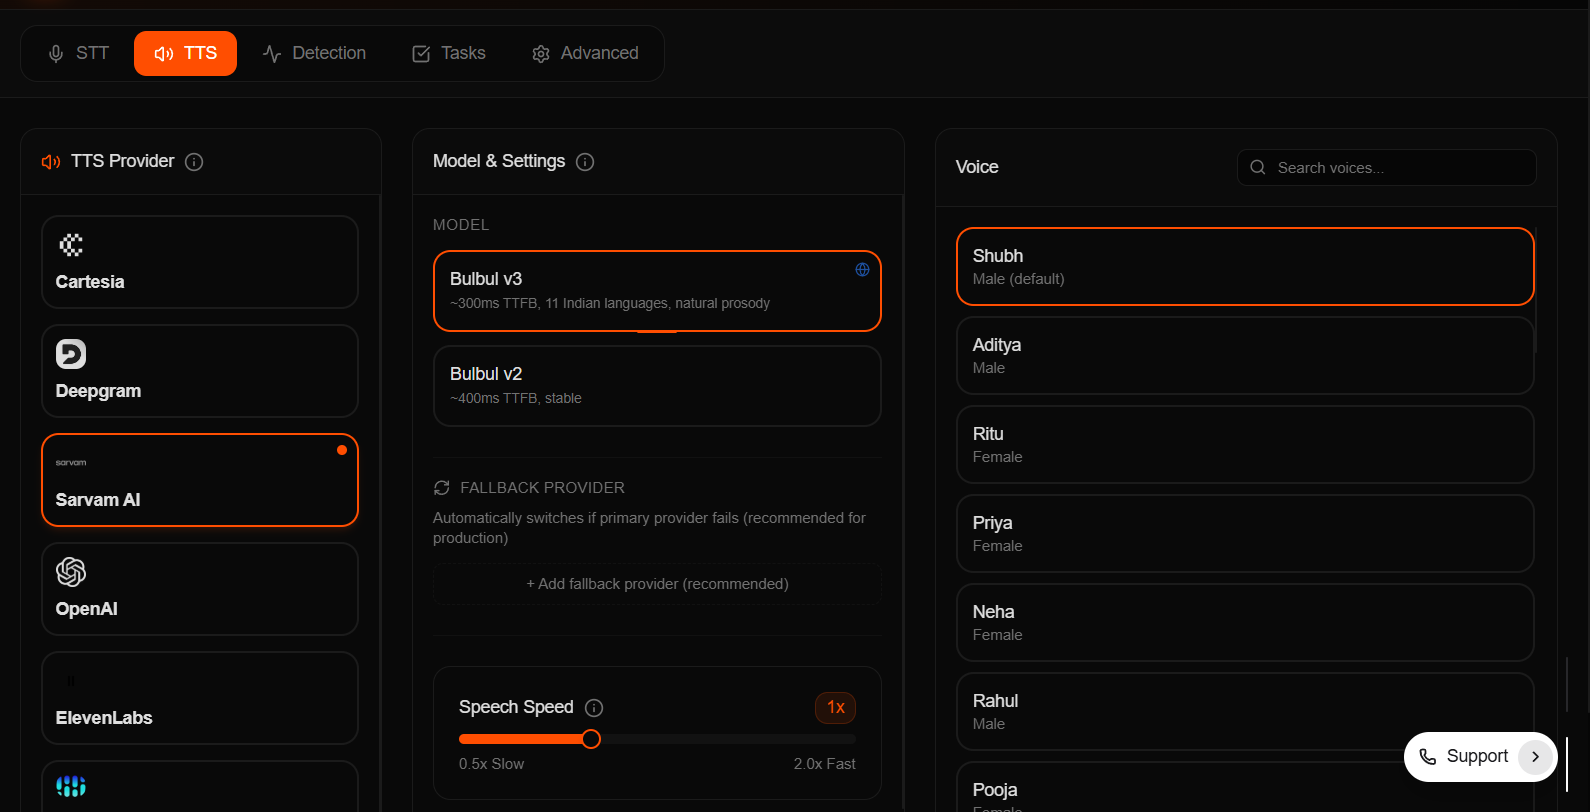
Task: Click the Support phone icon
Action: (1428, 757)
